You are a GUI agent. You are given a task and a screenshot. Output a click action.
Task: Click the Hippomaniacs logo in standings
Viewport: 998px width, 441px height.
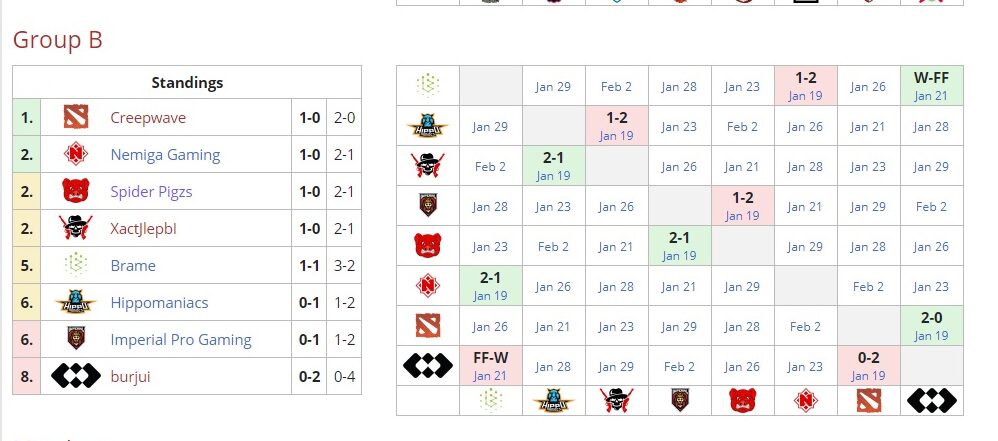coord(76,302)
